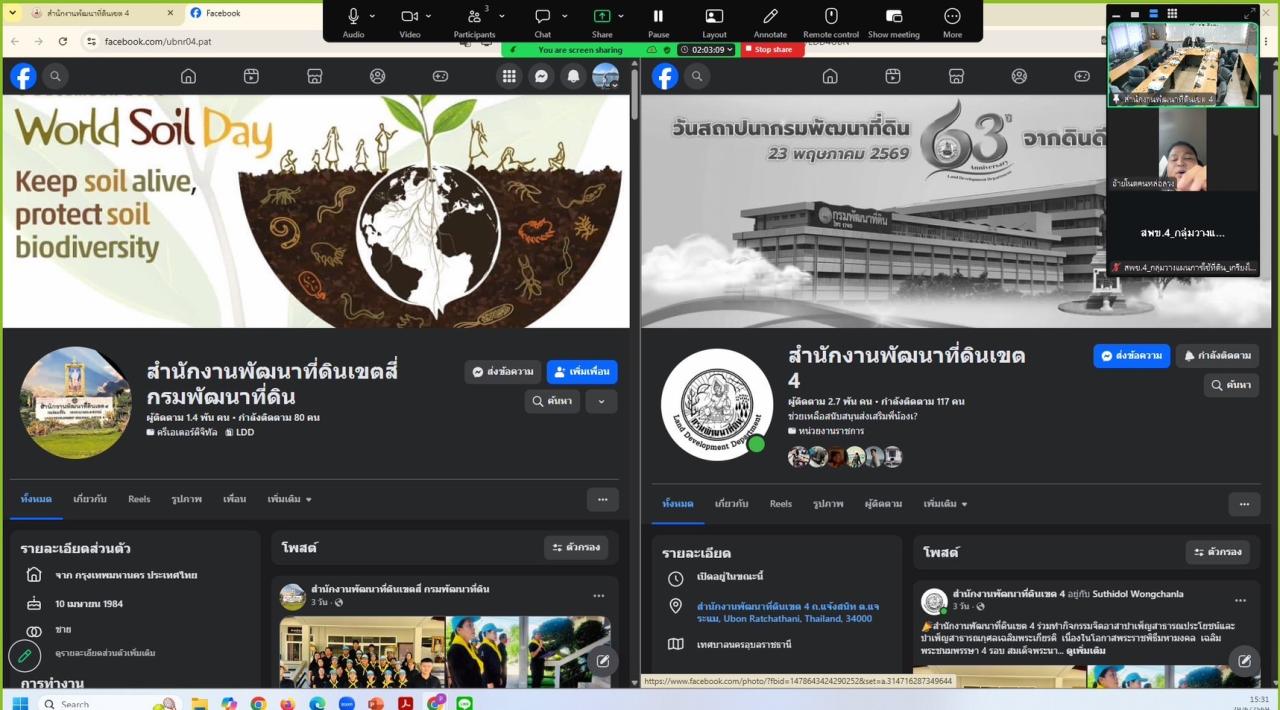Viewport: 1280px width, 710px height.
Task: Expand เพิ่มเติม menu on left profile
Action: (289, 499)
